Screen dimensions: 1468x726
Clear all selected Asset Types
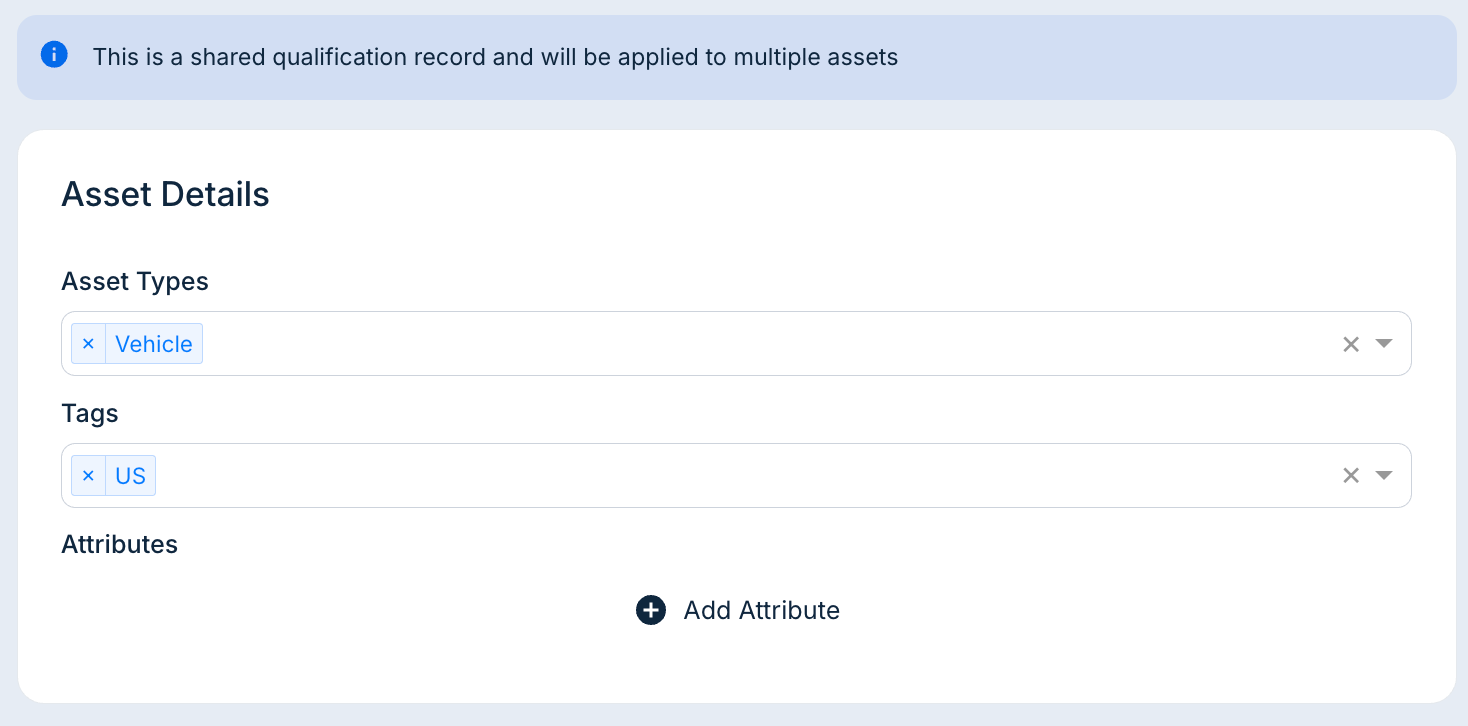pyautogui.click(x=1351, y=344)
